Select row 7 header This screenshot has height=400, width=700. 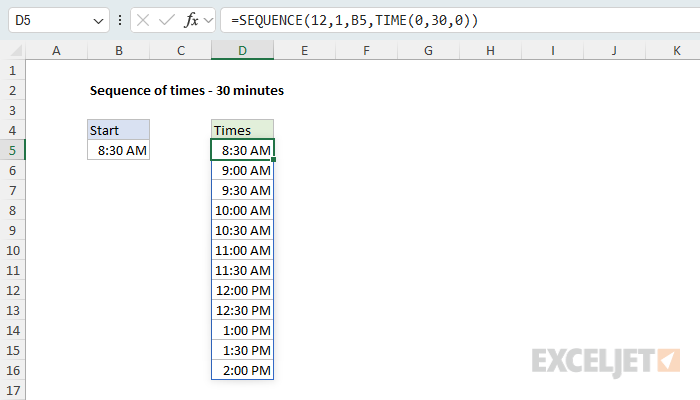point(12,191)
